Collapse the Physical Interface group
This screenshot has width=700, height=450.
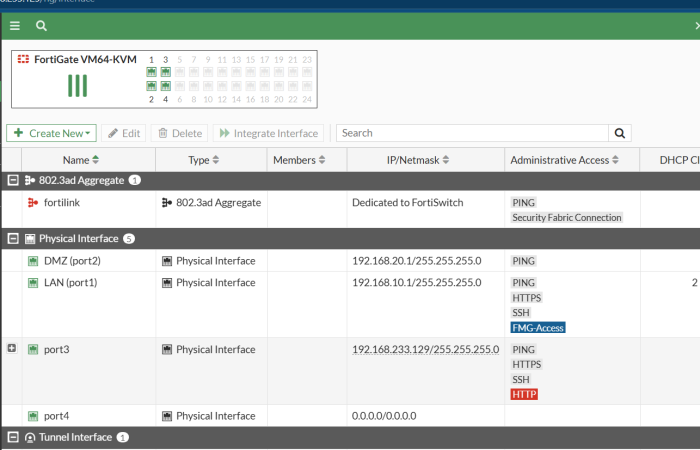coord(13,239)
